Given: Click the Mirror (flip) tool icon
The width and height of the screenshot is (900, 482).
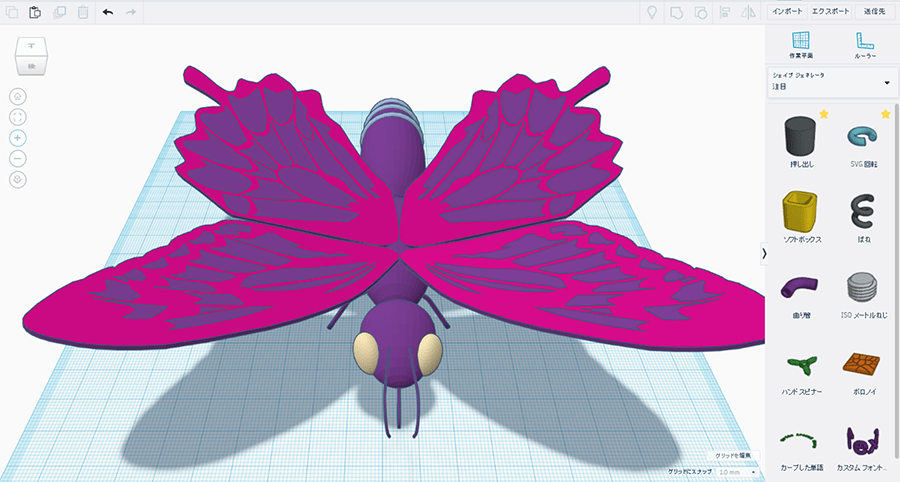Looking at the screenshot, I should click(x=748, y=12).
